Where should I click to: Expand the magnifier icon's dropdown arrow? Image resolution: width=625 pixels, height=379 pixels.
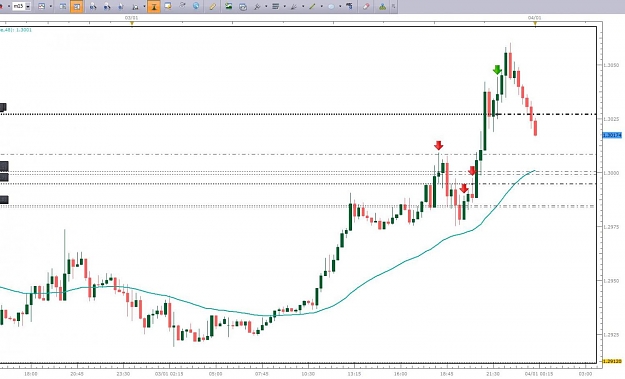click(144, 7)
